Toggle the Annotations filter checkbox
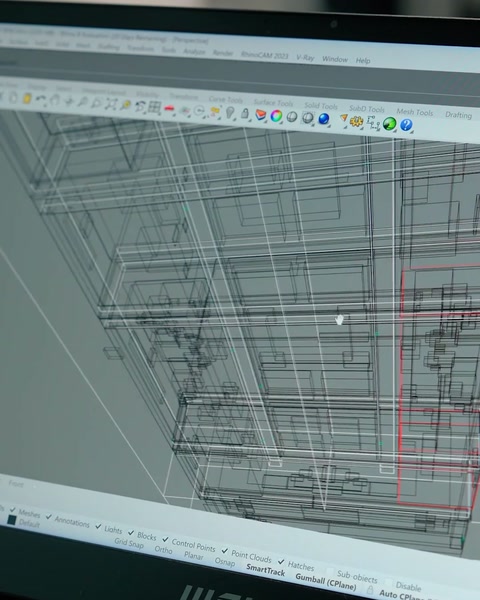The height and width of the screenshot is (600, 480). (x=49, y=517)
